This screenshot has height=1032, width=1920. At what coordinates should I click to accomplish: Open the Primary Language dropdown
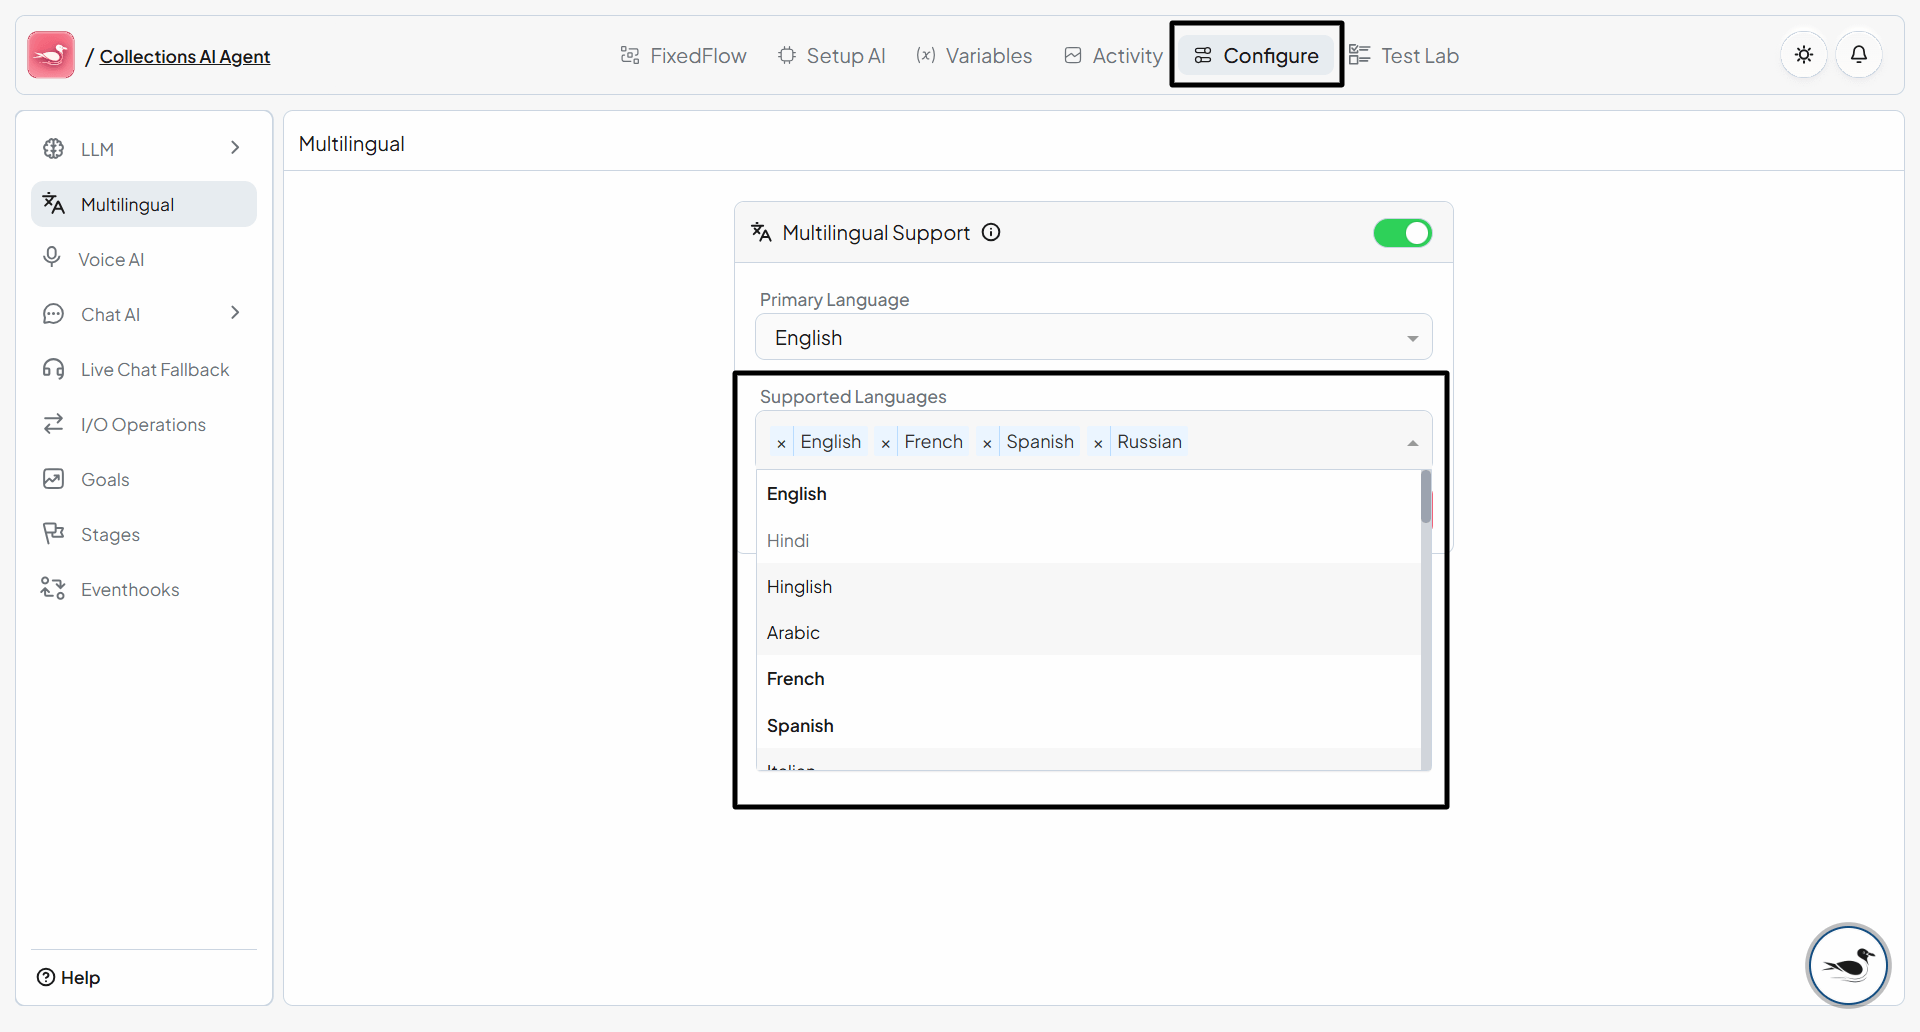[x=1093, y=338]
